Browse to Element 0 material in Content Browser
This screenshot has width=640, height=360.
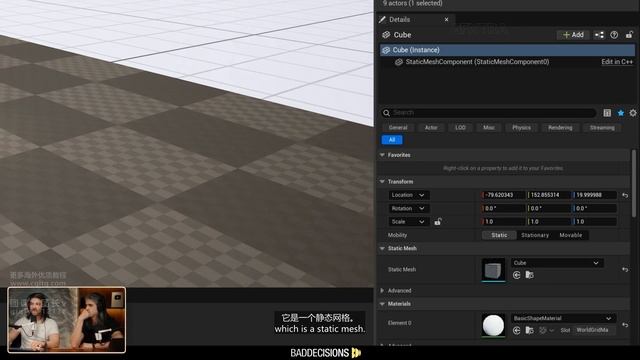click(x=529, y=330)
